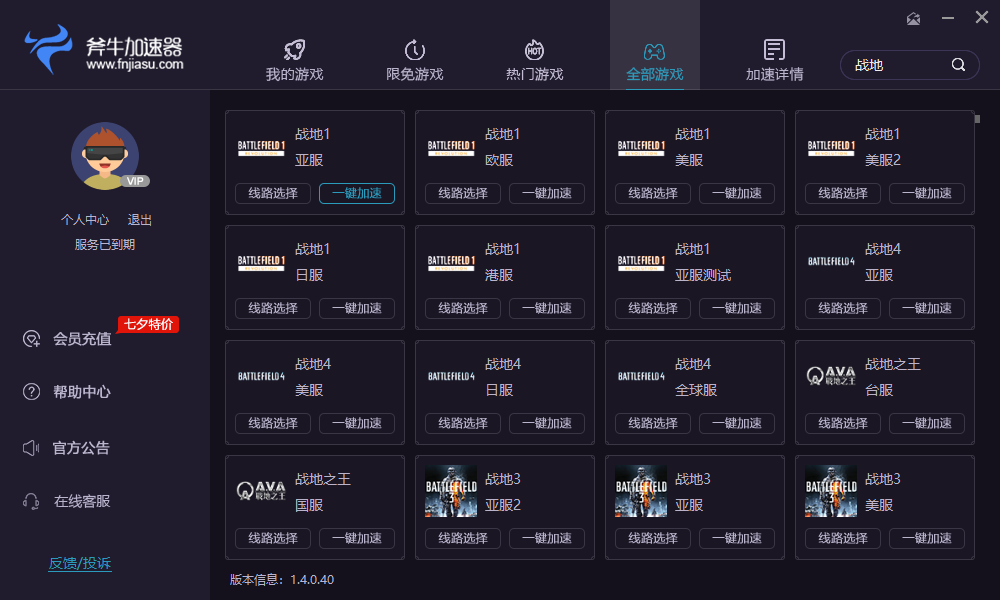Viewport: 1000px width, 600px height.
Task: Click the version info 1.4.0.40 text
Action: click(282, 580)
